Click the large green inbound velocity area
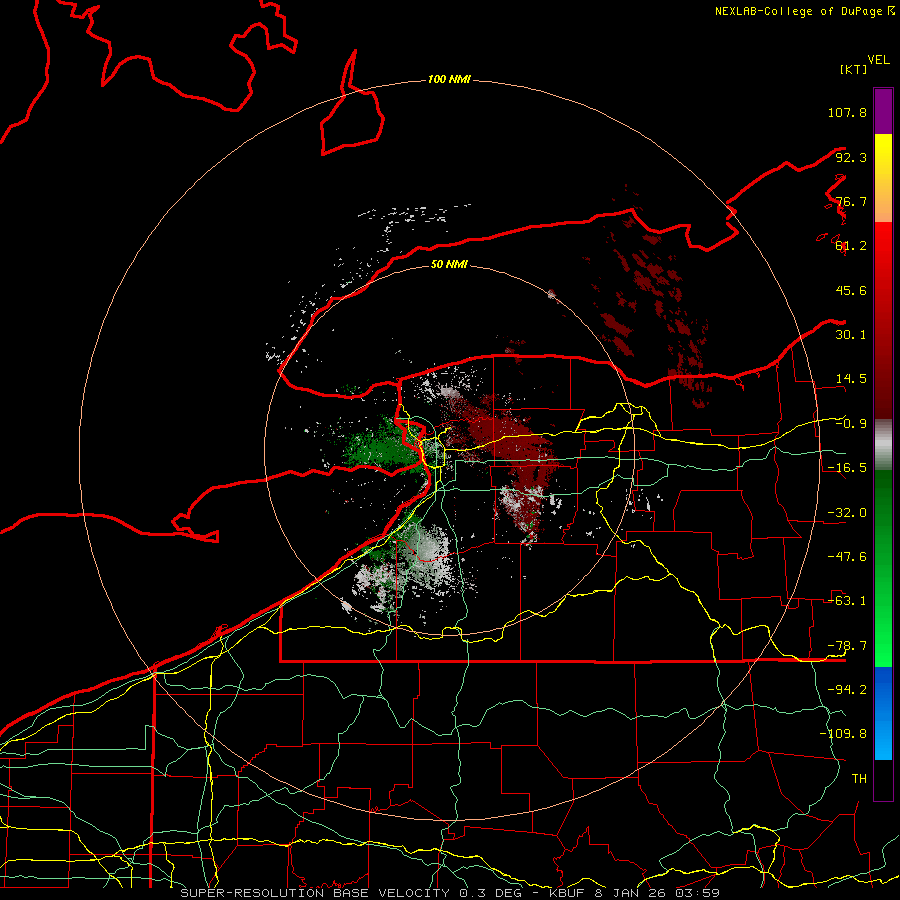 [x=382, y=448]
